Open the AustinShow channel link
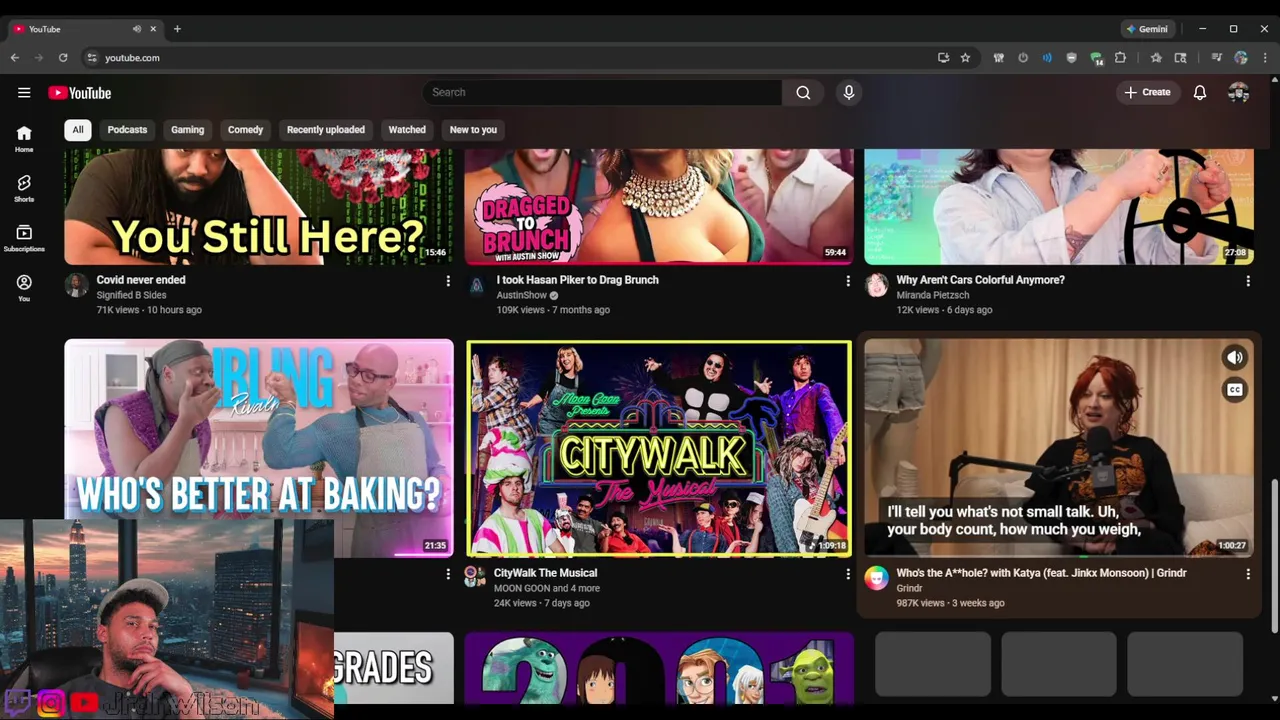The height and width of the screenshot is (720, 1280). coord(521,296)
